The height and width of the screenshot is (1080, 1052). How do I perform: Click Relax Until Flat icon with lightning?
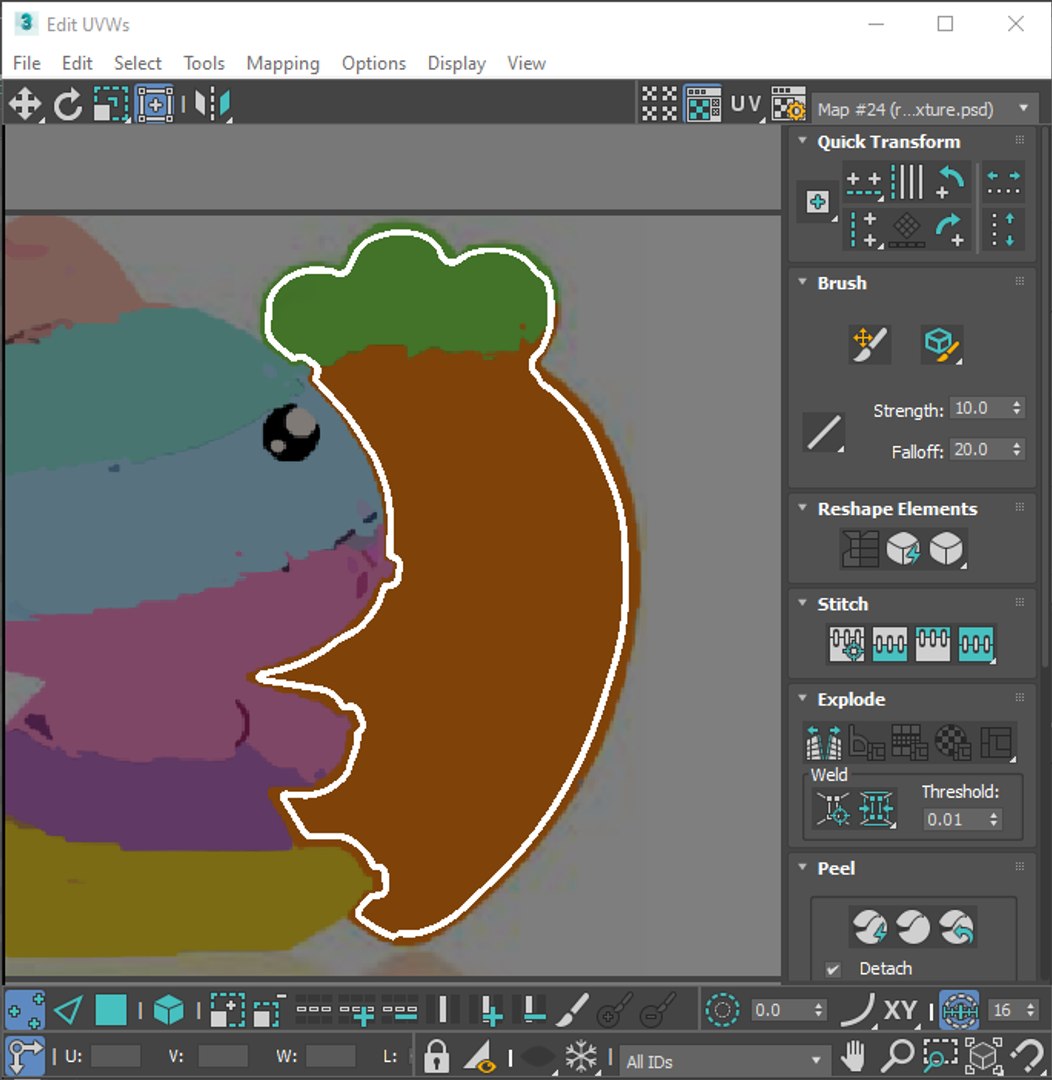click(x=903, y=549)
